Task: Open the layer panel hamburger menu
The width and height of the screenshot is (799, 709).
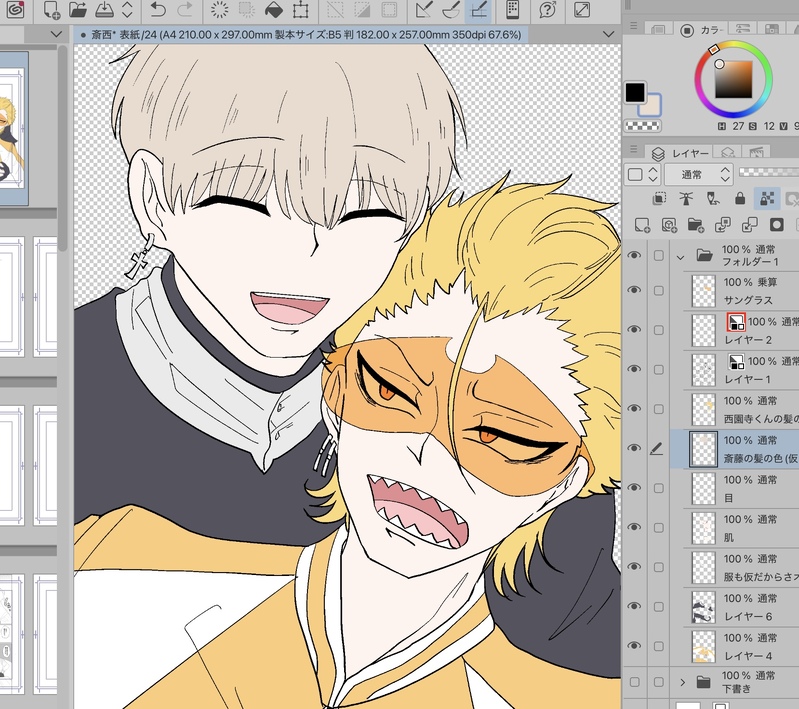Action: coord(633,149)
